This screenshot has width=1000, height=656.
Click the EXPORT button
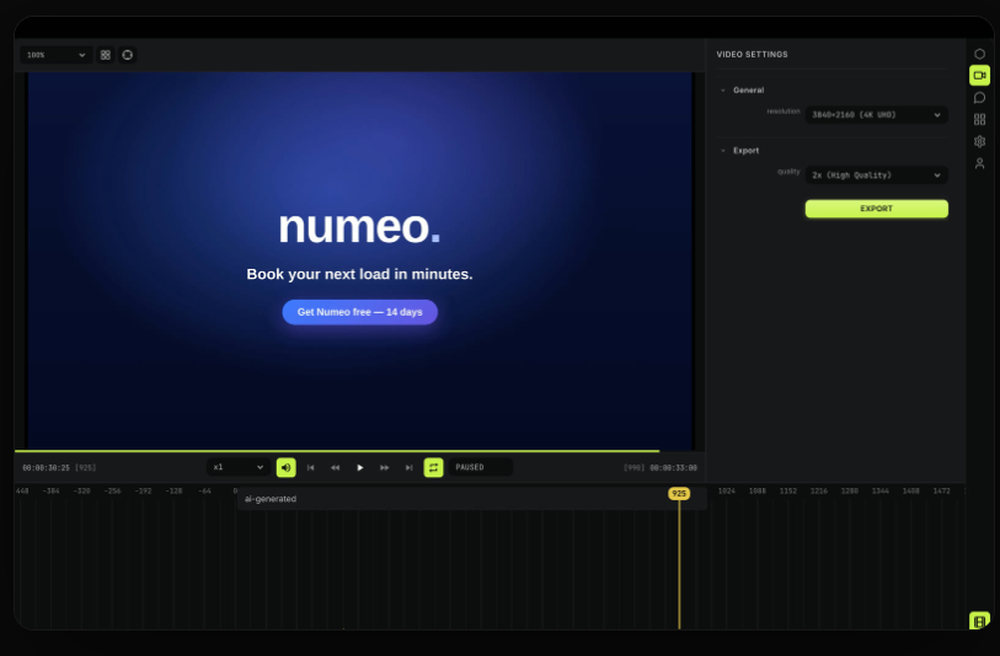click(x=876, y=208)
